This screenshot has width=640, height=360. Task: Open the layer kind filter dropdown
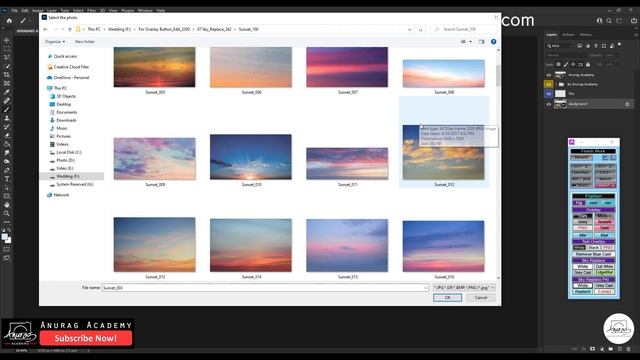tap(560, 46)
